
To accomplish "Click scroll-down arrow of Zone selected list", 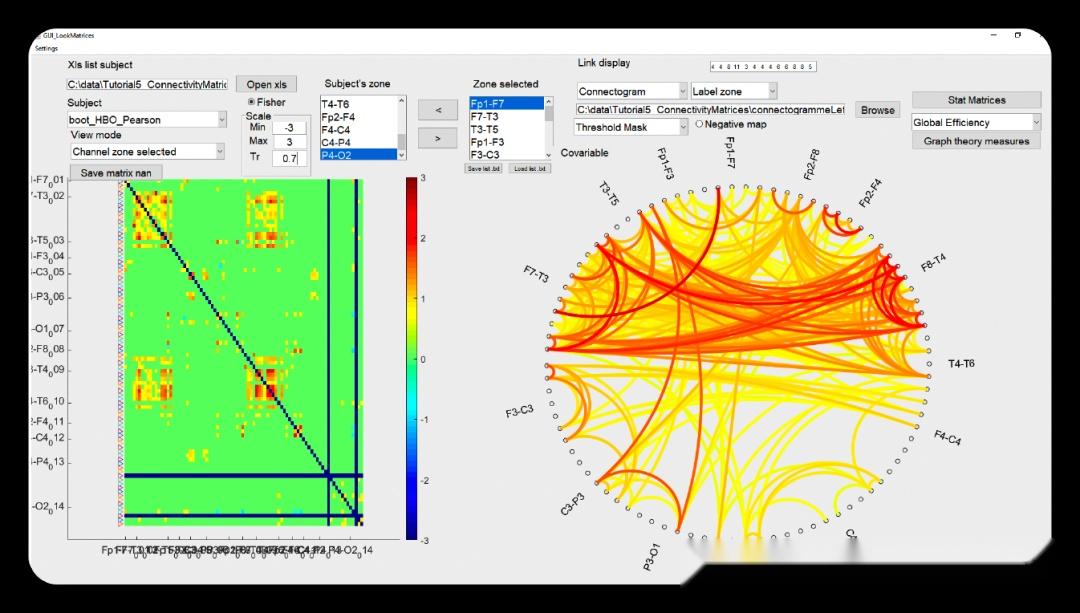I will (x=549, y=156).
